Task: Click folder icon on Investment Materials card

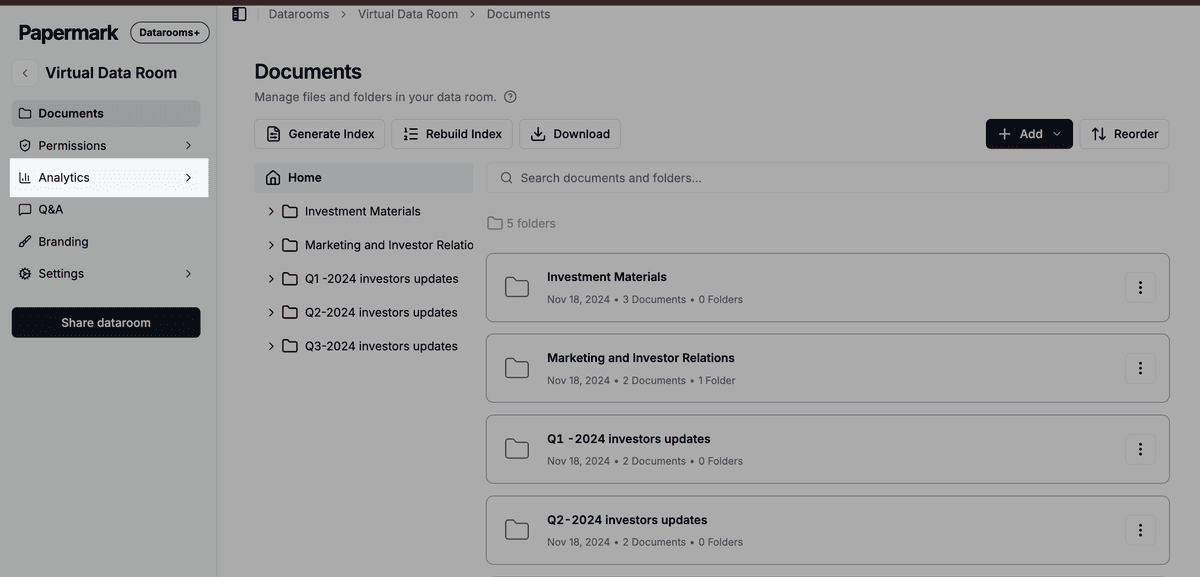Action: pyautogui.click(x=517, y=288)
